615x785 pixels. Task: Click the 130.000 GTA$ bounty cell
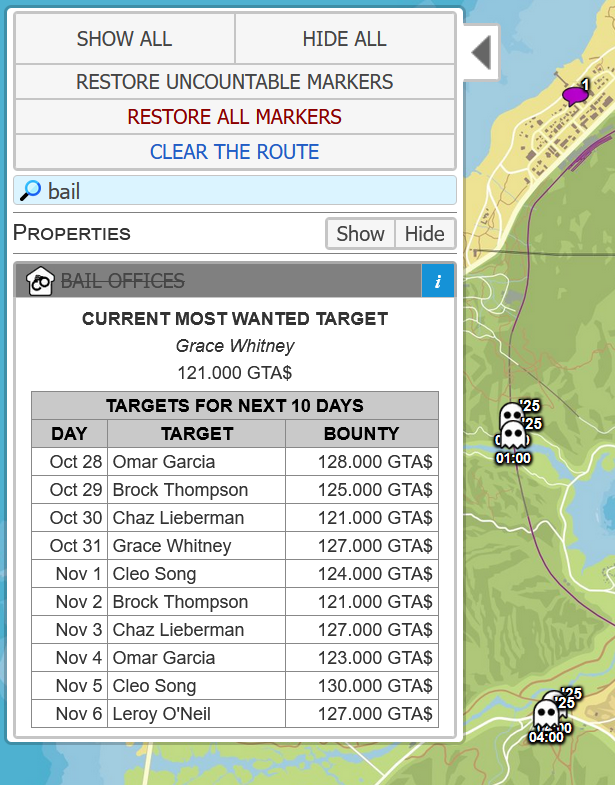tap(362, 686)
